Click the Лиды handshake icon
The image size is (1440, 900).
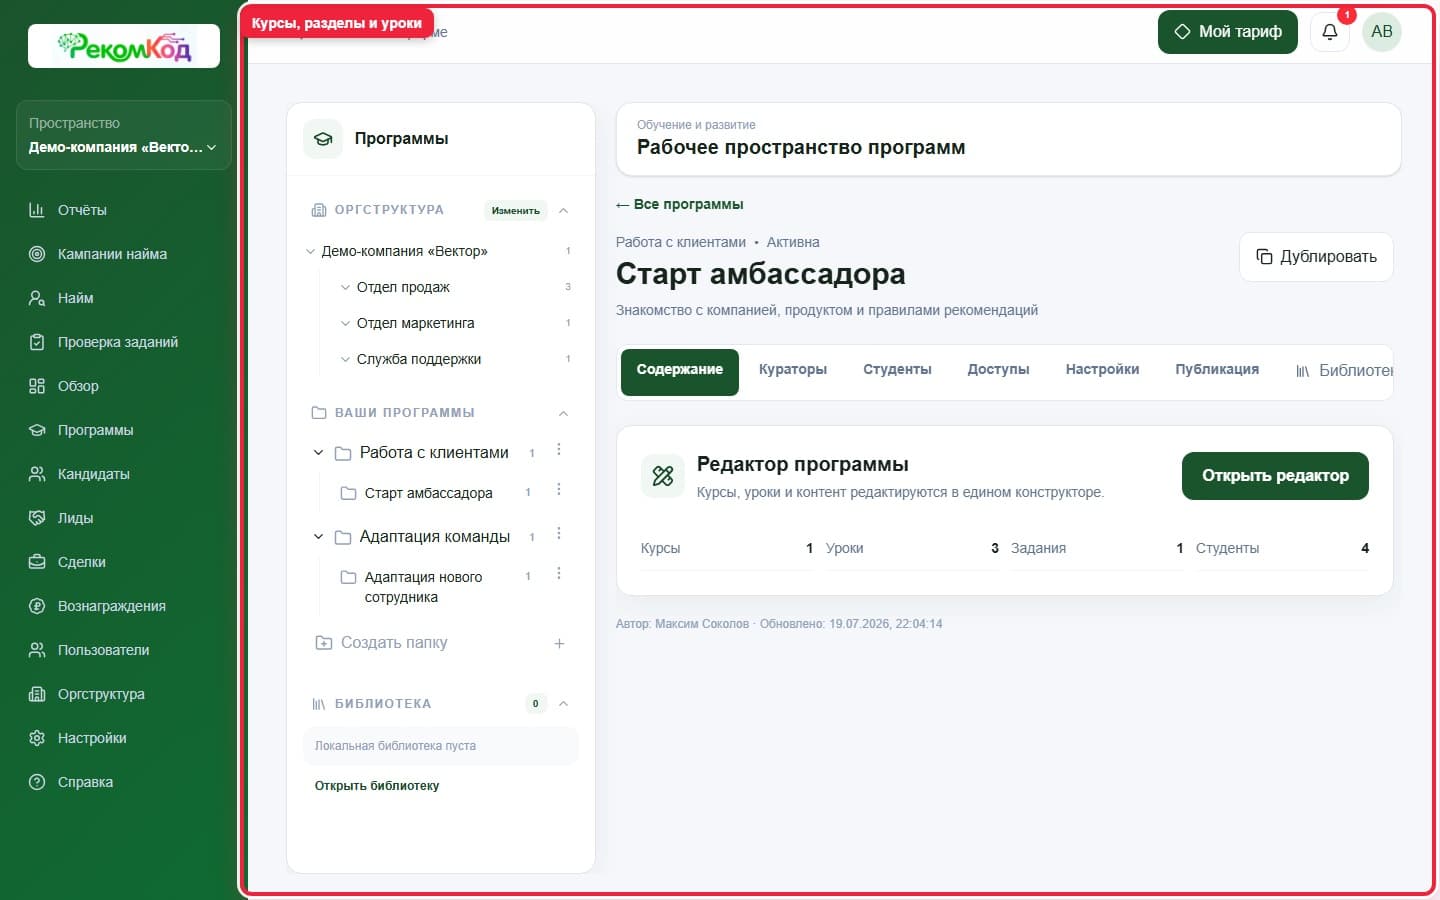37,518
